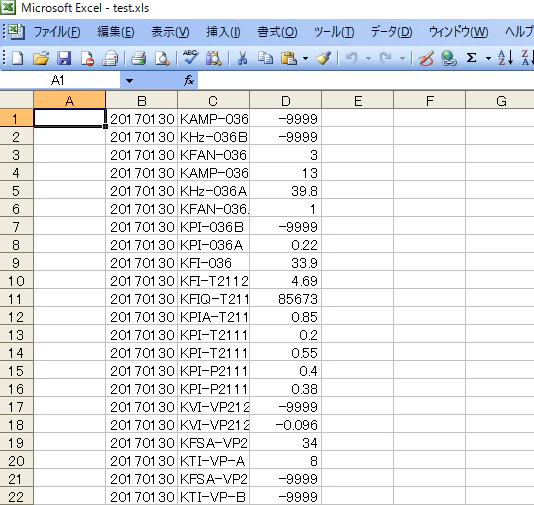Open the ファイル(F) menu

[x=57, y=32]
